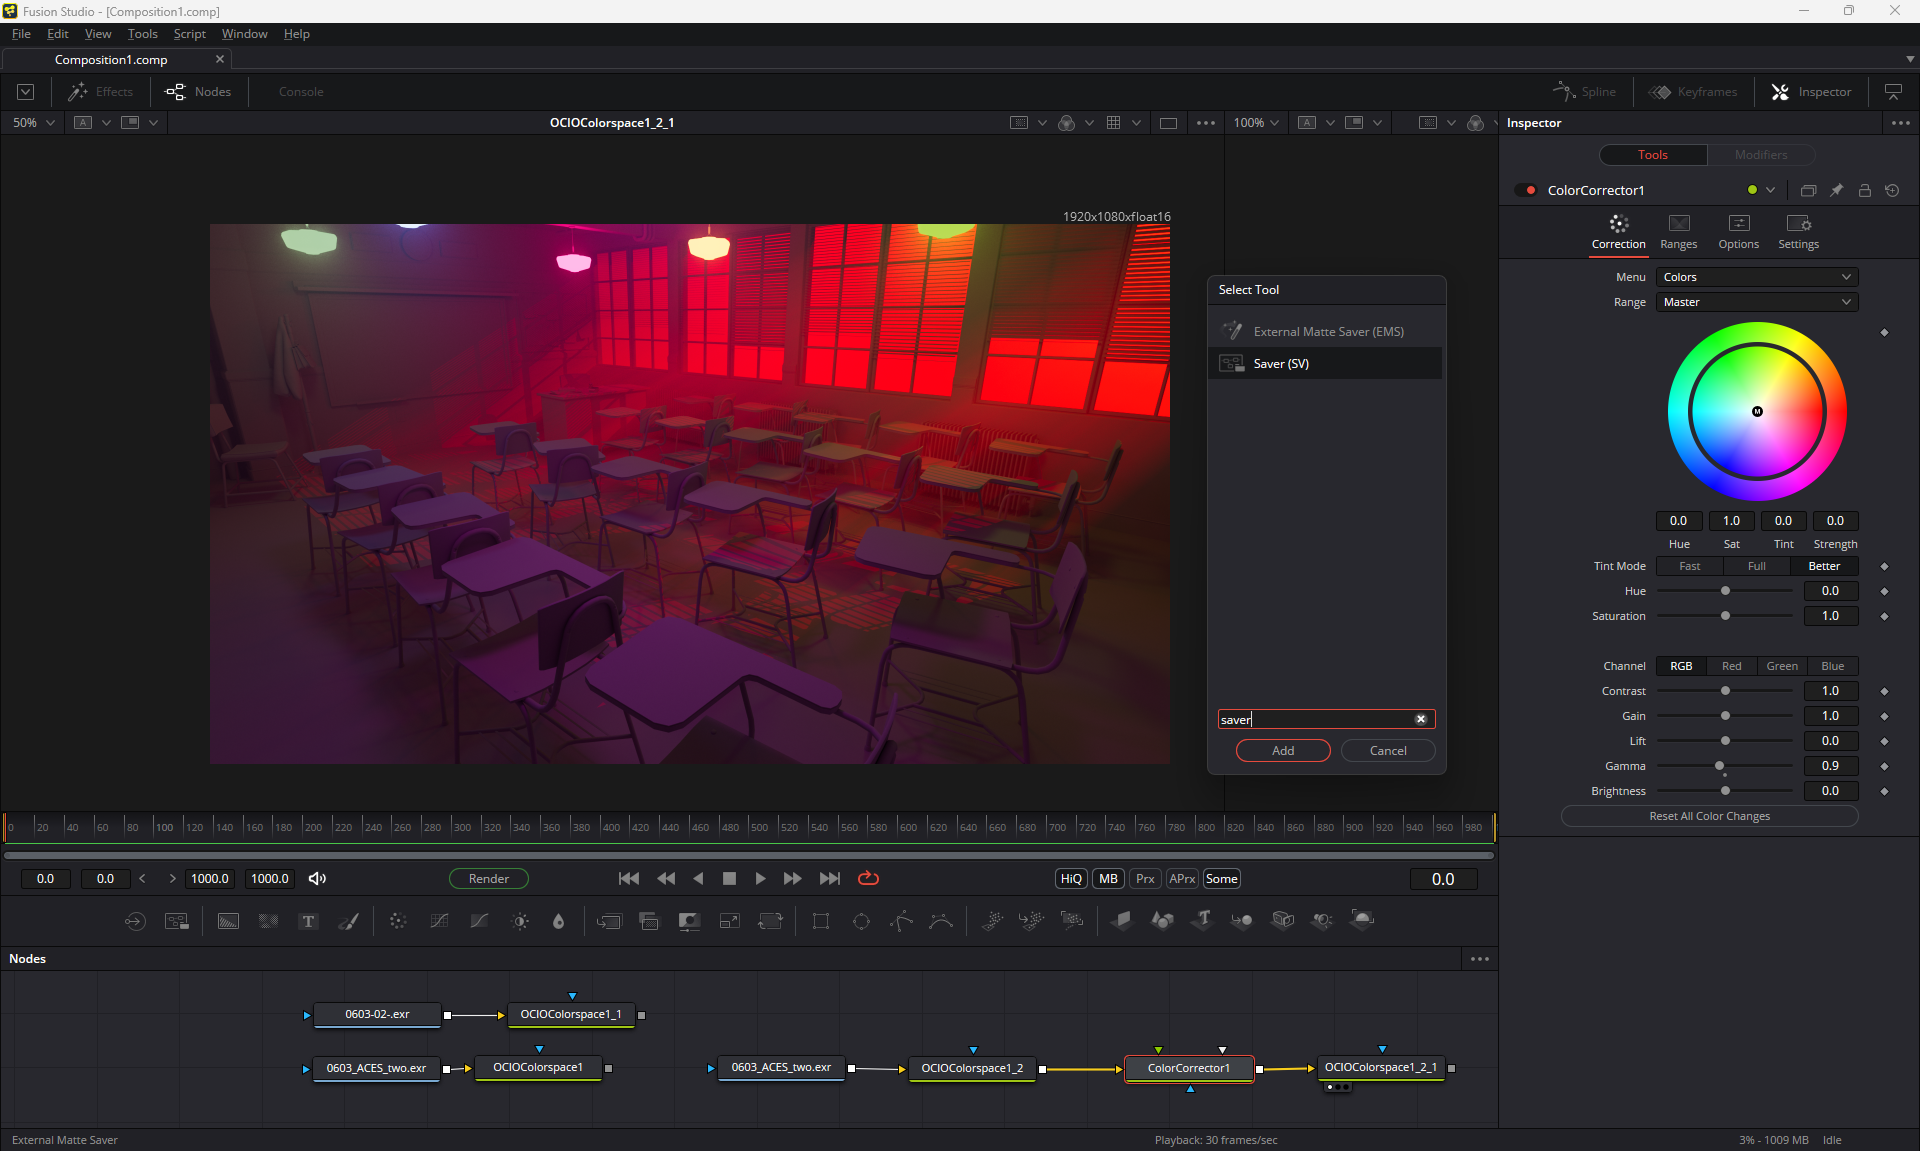1920x1151 pixels.
Task: Click Reset All Color Changes
Action: 1709,816
